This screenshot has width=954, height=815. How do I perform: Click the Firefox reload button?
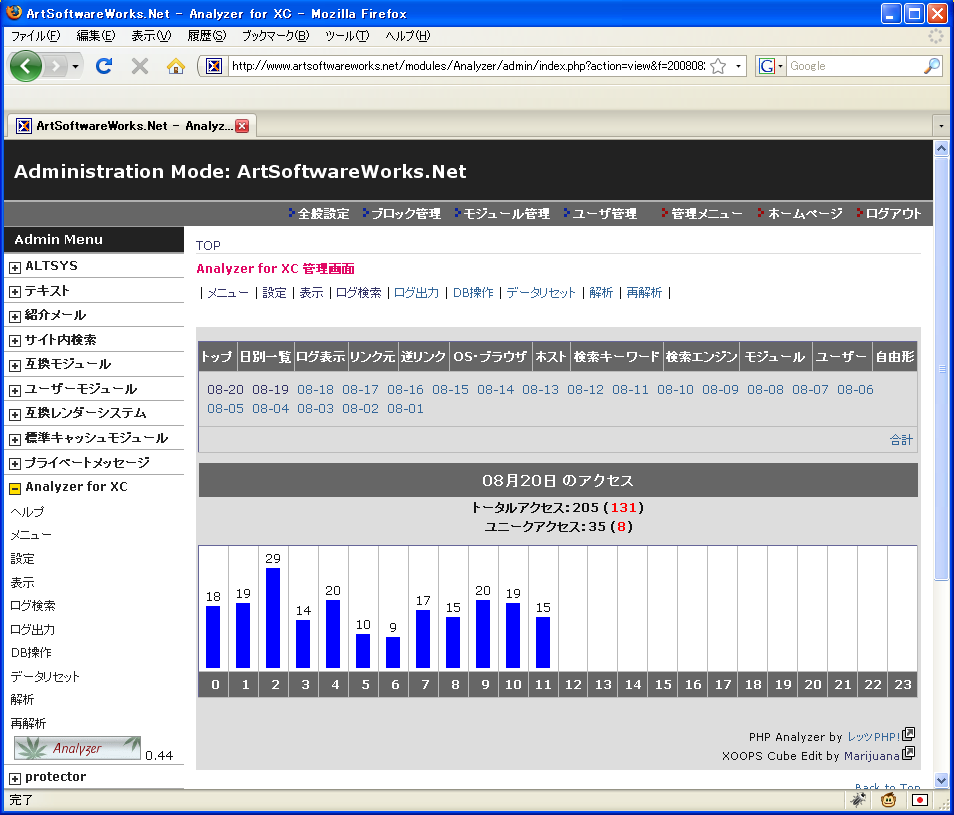[103, 66]
